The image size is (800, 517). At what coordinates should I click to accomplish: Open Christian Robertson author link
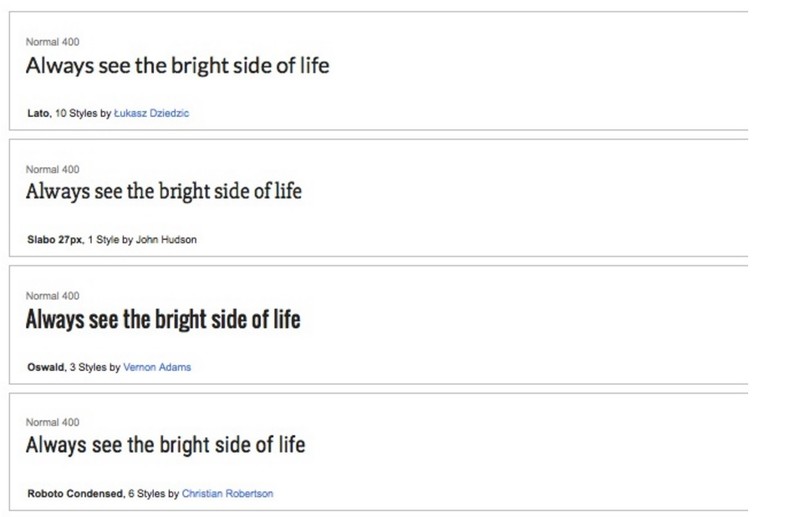[x=227, y=494]
